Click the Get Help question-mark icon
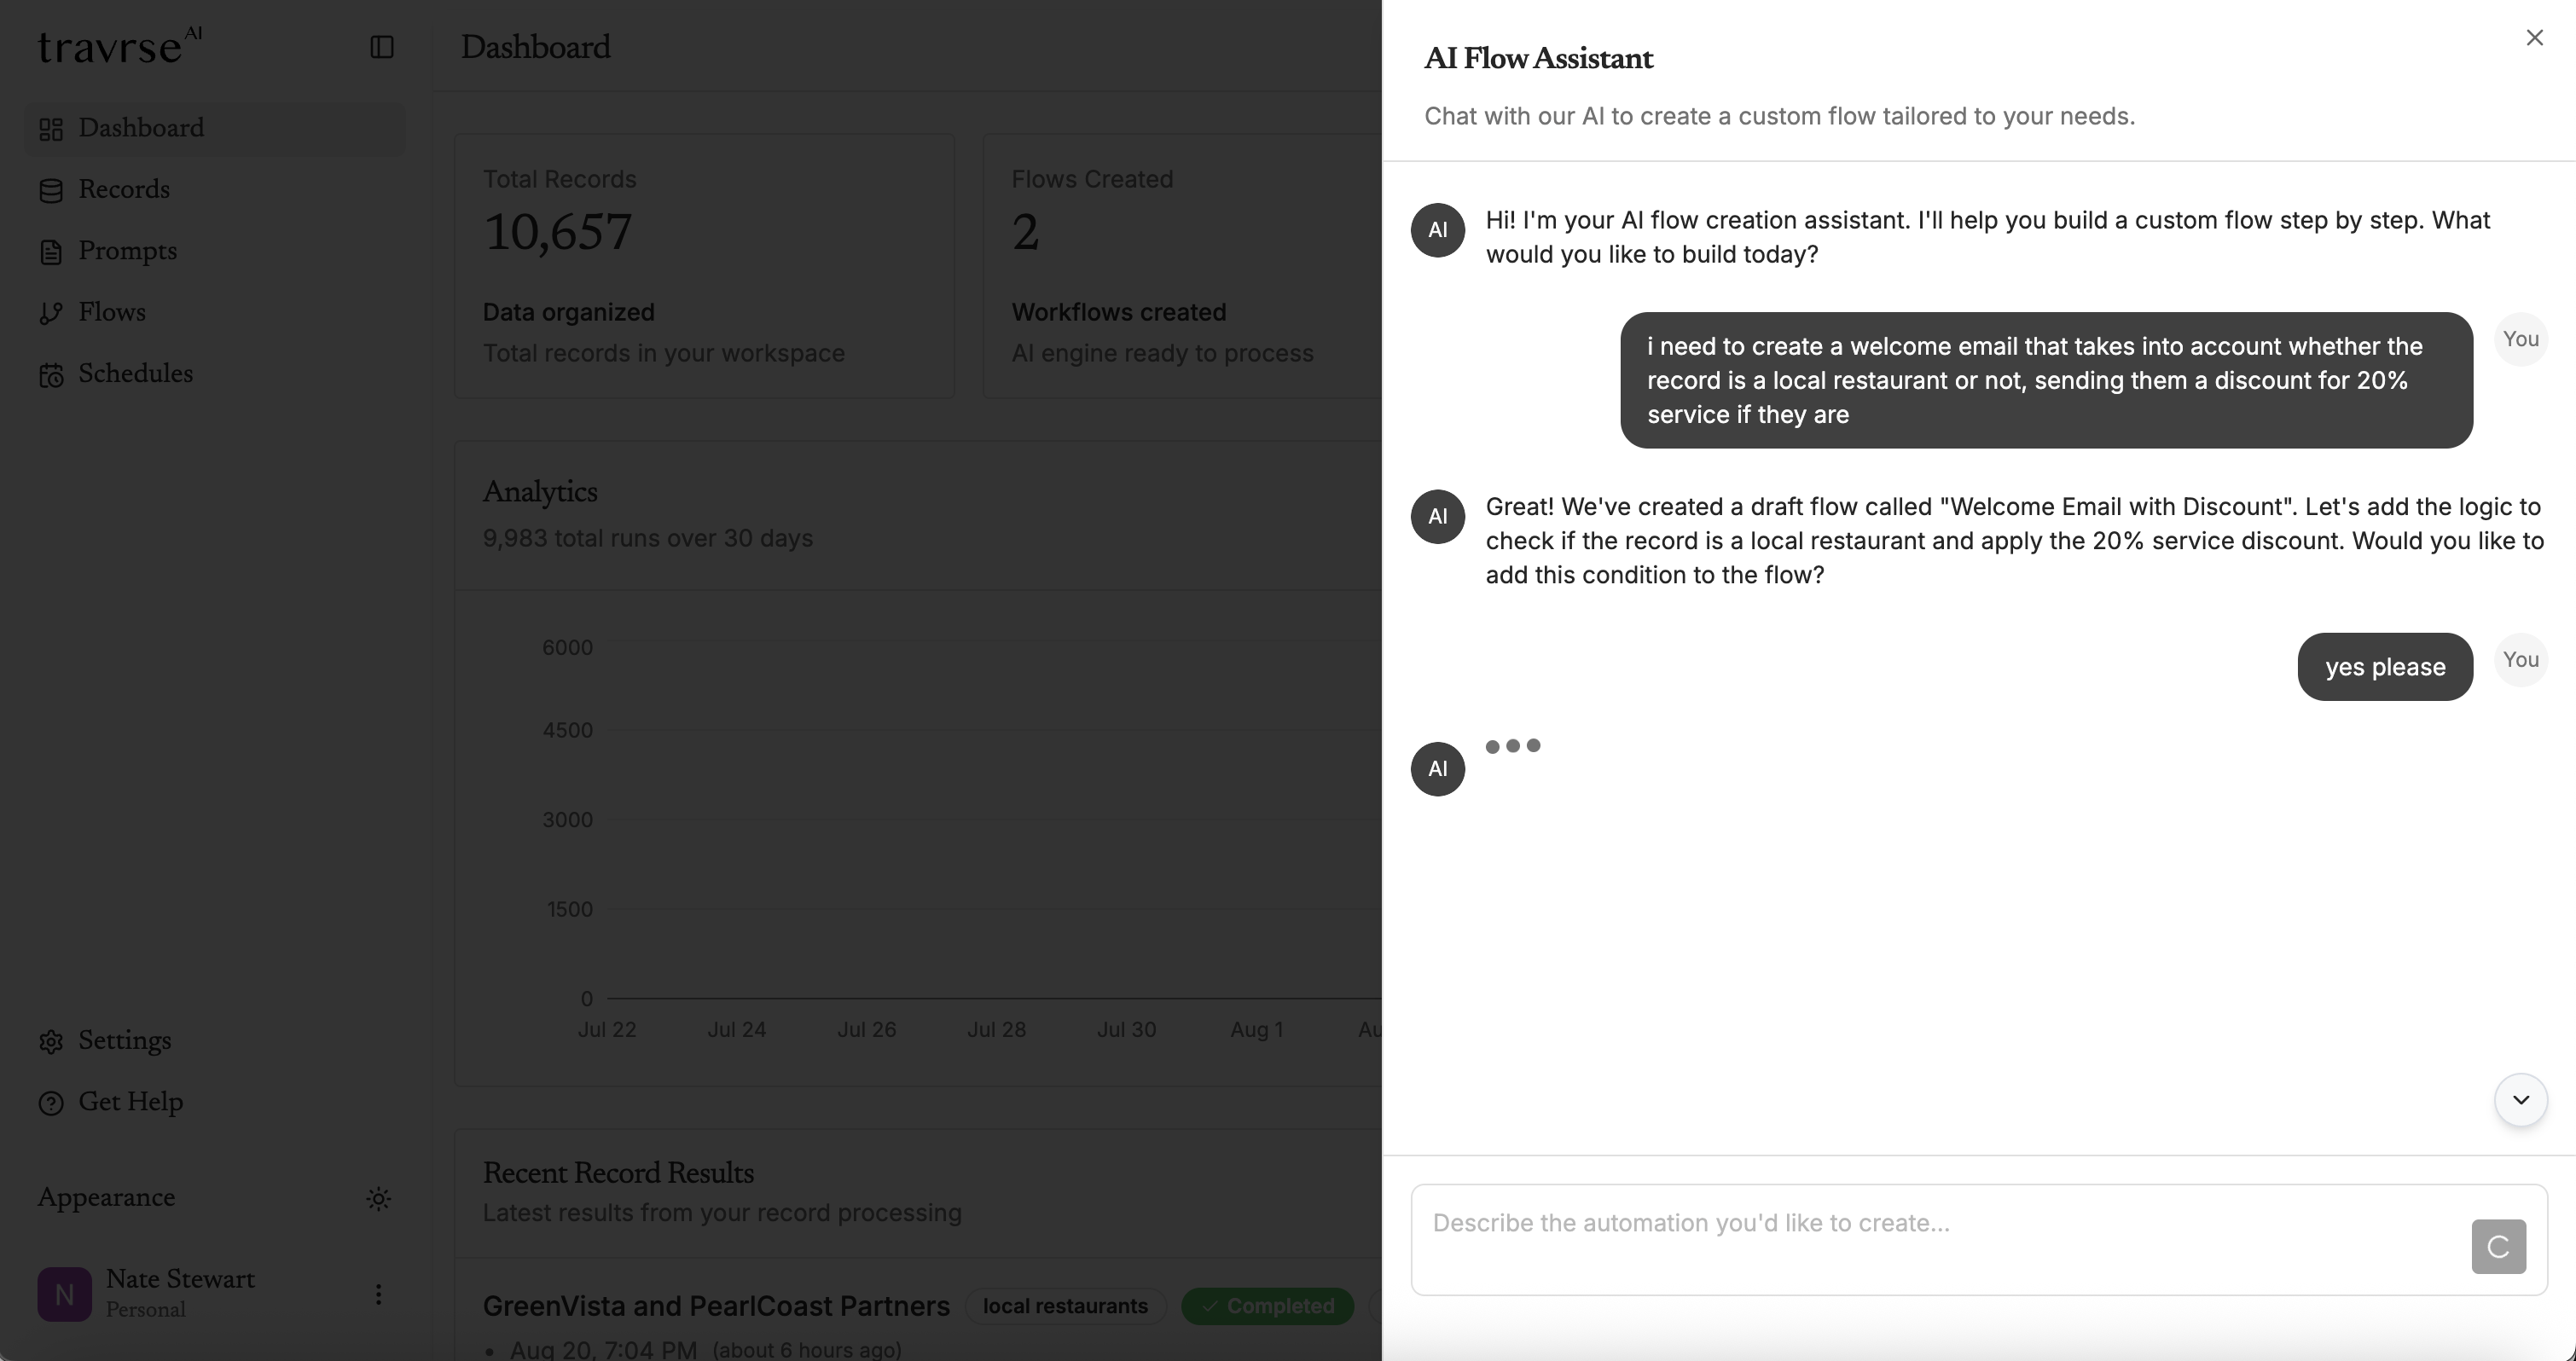Screen dimensions: 2576x1361 coord(53,1102)
